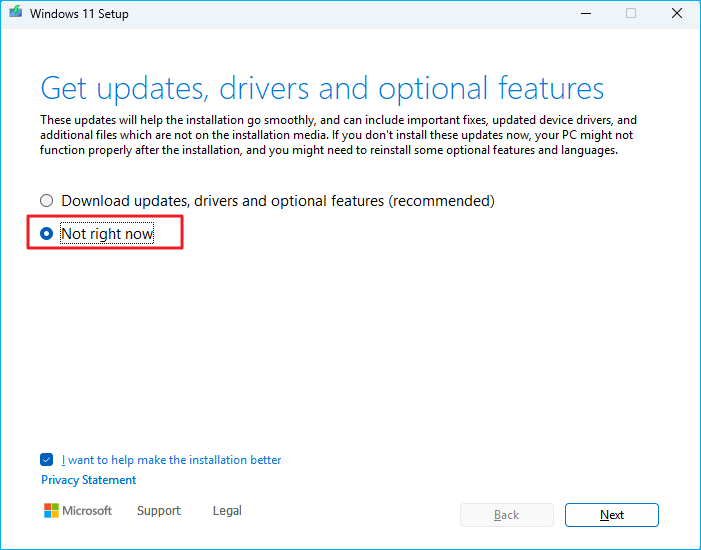Open the Legal link
Screen dimensions: 701x550
point(227,511)
